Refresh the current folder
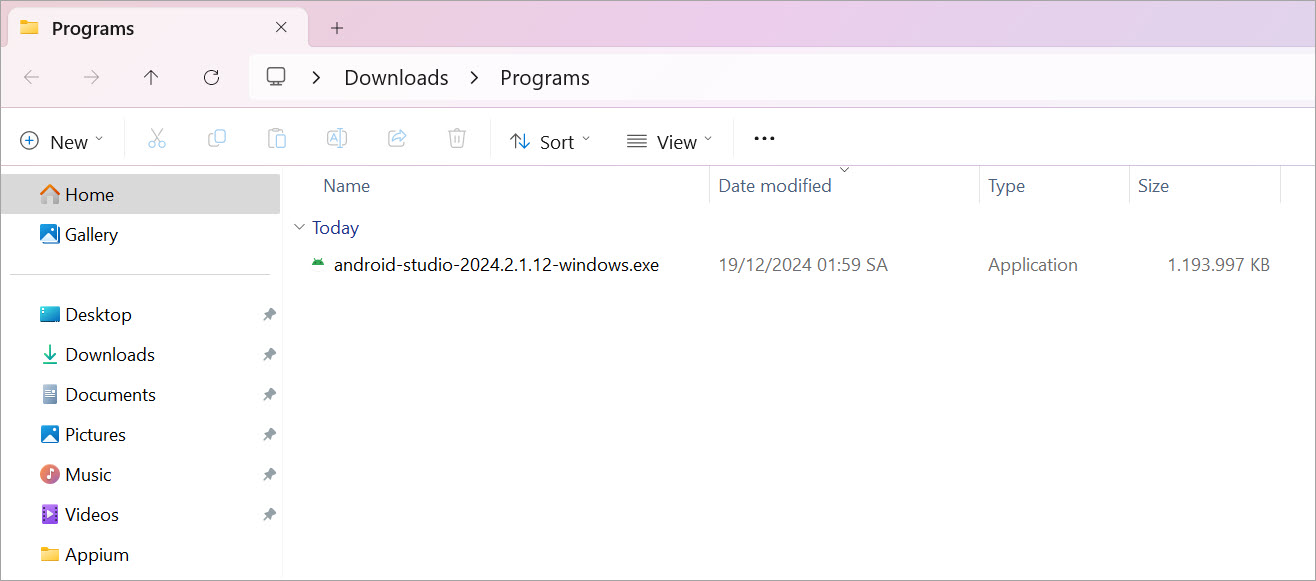This screenshot has width=1316, height=581. coord(211,77)
